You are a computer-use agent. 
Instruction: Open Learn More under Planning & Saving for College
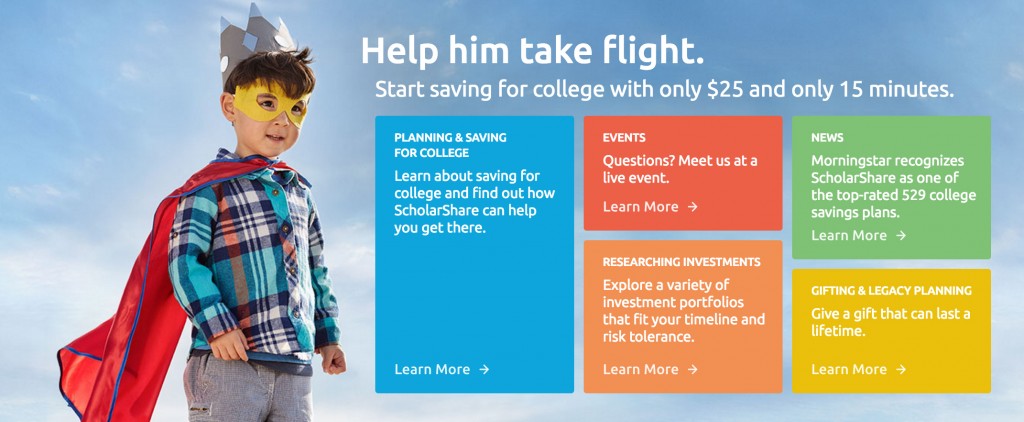(432, 369)
